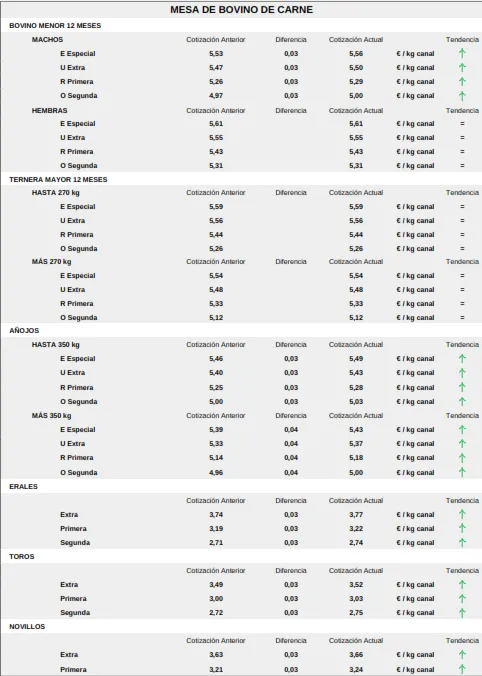Image resolution: width=482 pixels, height=676 pixels.
Task: Click the NOVILLOS section heading
Action: click(x=27, y=627)
